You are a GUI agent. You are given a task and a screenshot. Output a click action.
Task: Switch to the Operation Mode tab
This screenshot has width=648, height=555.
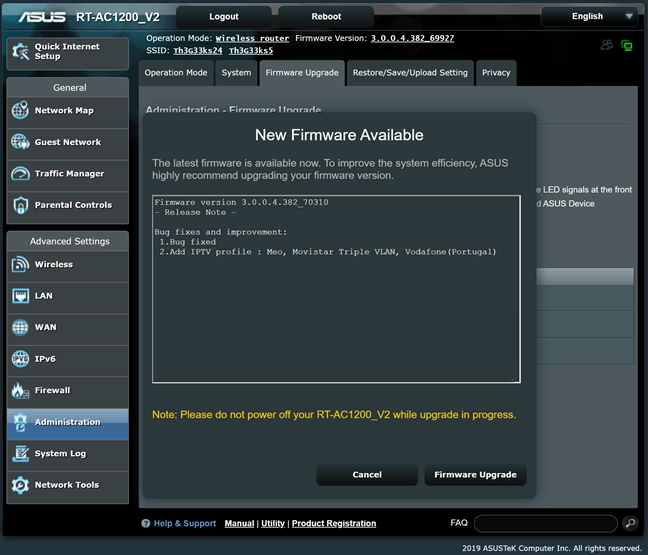coord(176,73)
